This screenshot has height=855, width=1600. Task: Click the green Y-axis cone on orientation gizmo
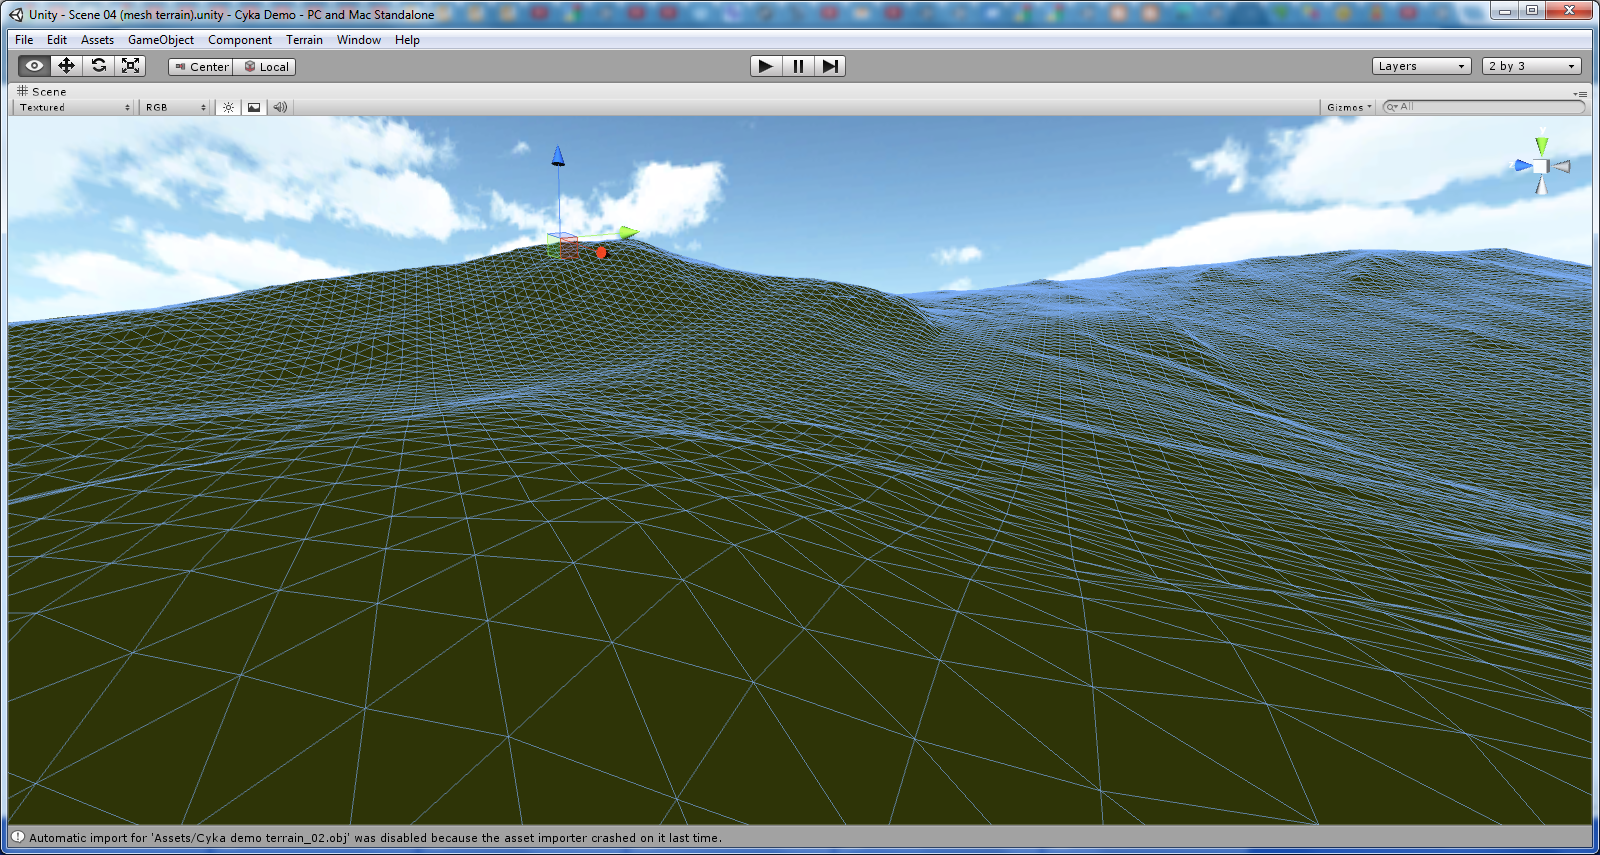click(1542, 146)
